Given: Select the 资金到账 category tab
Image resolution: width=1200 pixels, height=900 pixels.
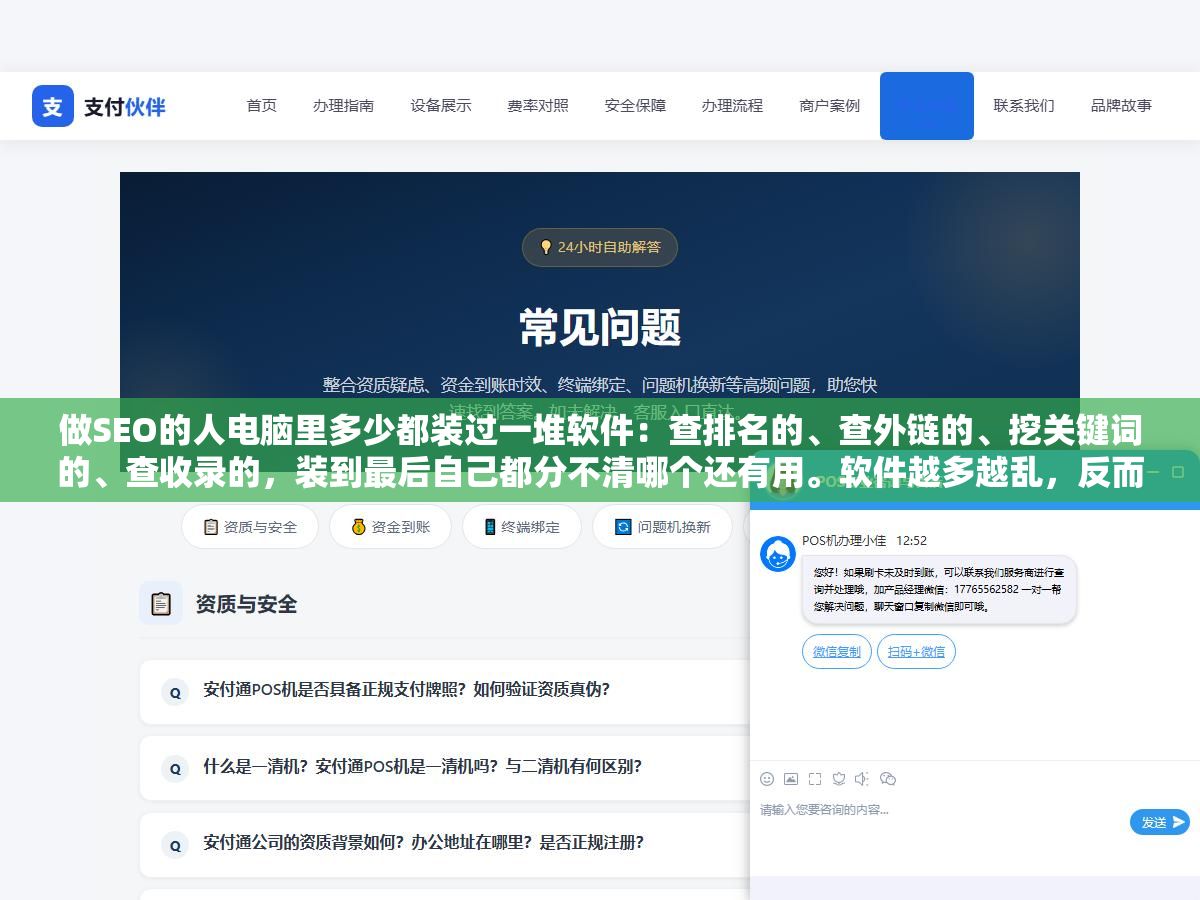Looking at the screenshot, I should tap(390, 527).
